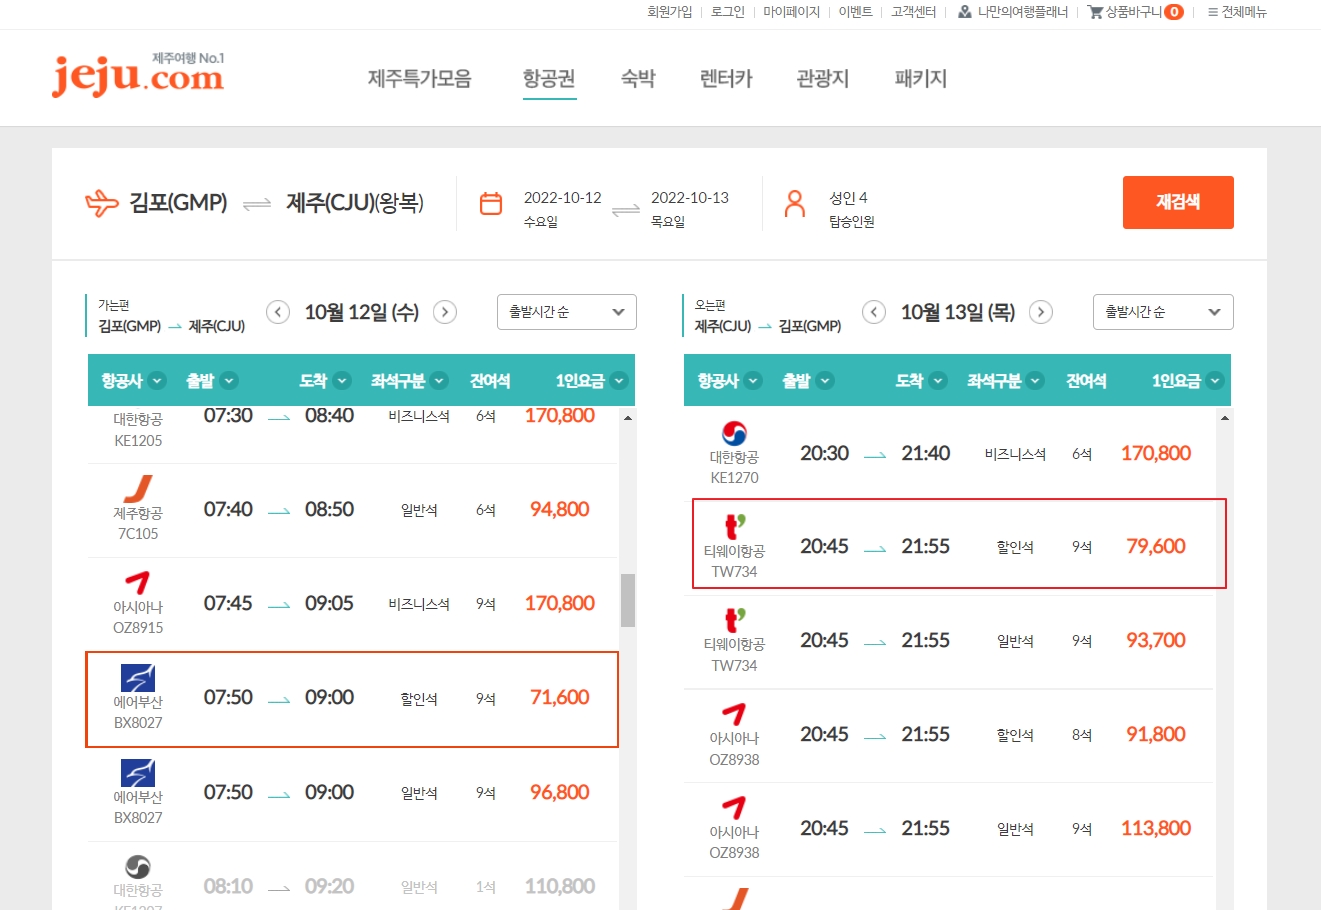The width and height of the screenshot is (1321, 910).
Task: Go to the next day after 10월 13일
Action: pyautogui.click(x=1041, y=312)
